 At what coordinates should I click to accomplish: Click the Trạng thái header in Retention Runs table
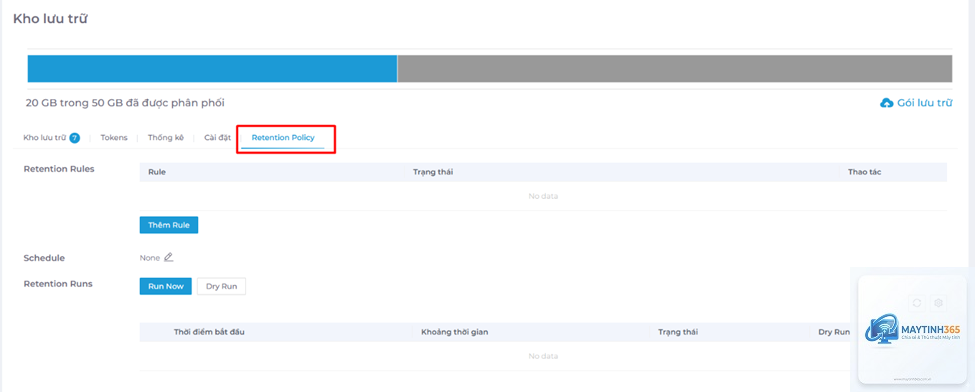[x=678, y=332]
